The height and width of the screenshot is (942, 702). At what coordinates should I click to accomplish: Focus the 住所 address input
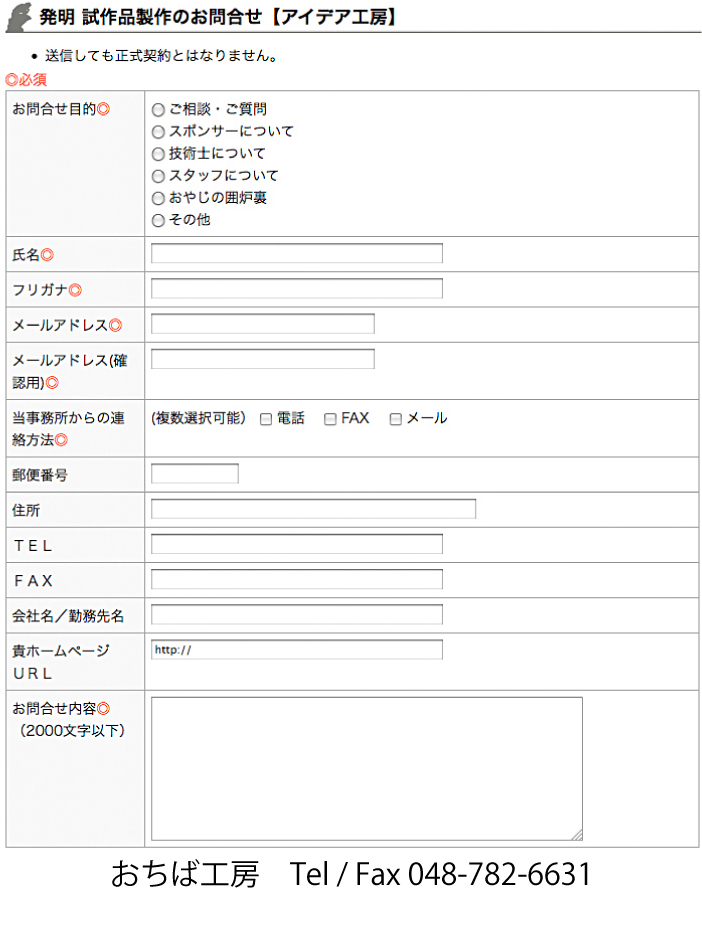313,509
